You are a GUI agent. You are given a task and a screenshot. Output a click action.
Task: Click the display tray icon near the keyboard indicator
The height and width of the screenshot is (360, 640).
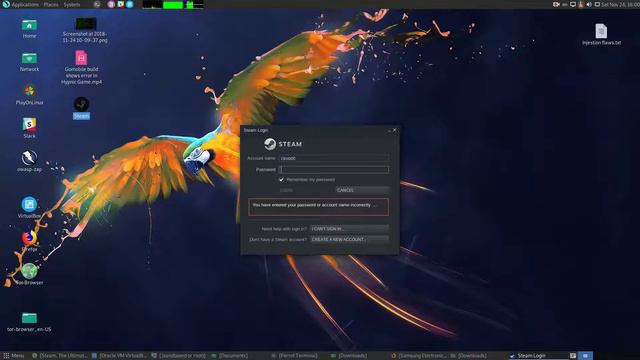click(573, 4)
